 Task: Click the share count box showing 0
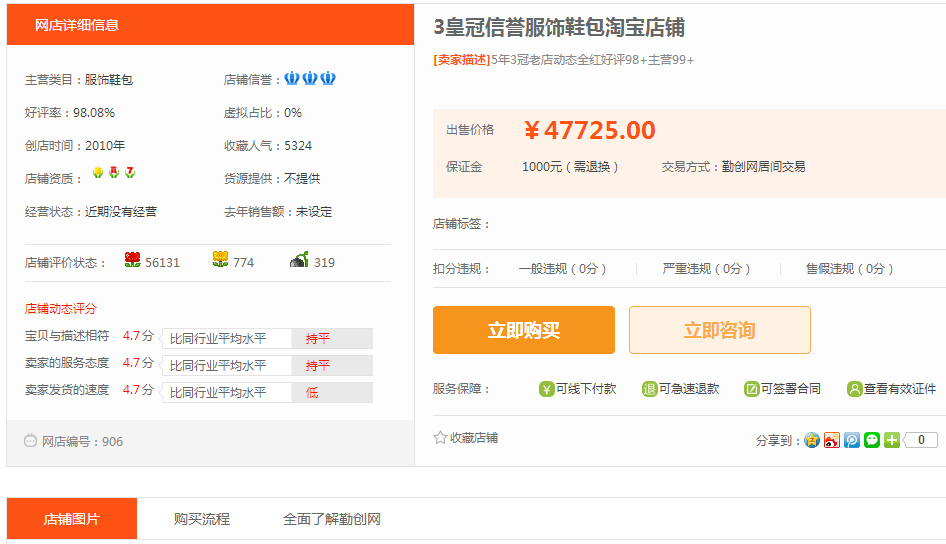click(x=921, y=440)
